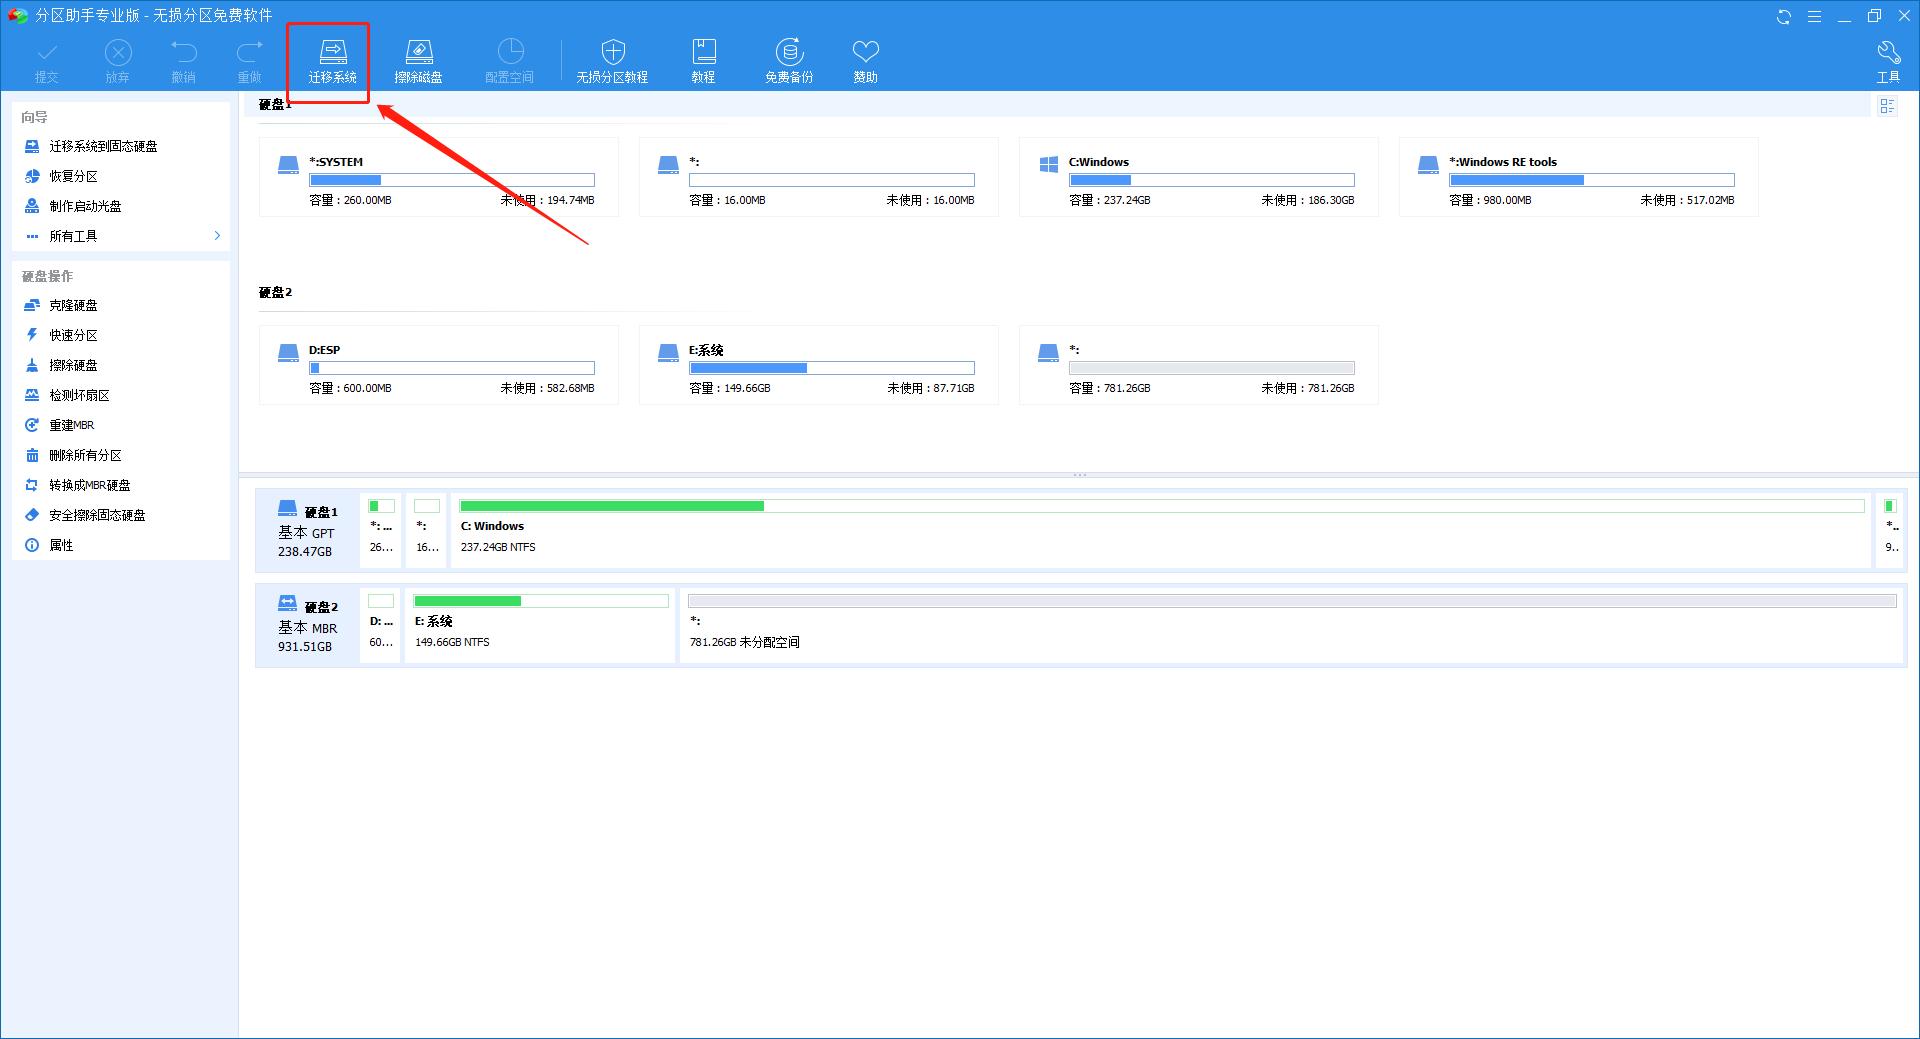Open the 工具 wrench menu

tap(1887, 60)
